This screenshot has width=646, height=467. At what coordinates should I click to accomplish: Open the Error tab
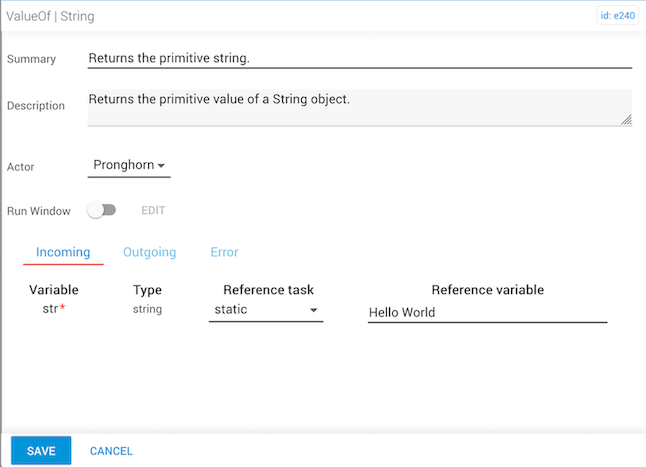coord(224,252)
